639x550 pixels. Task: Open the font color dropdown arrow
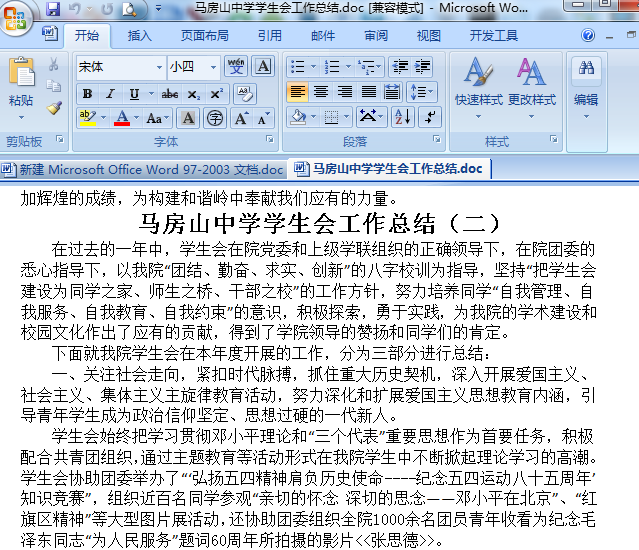pos(137,118)
